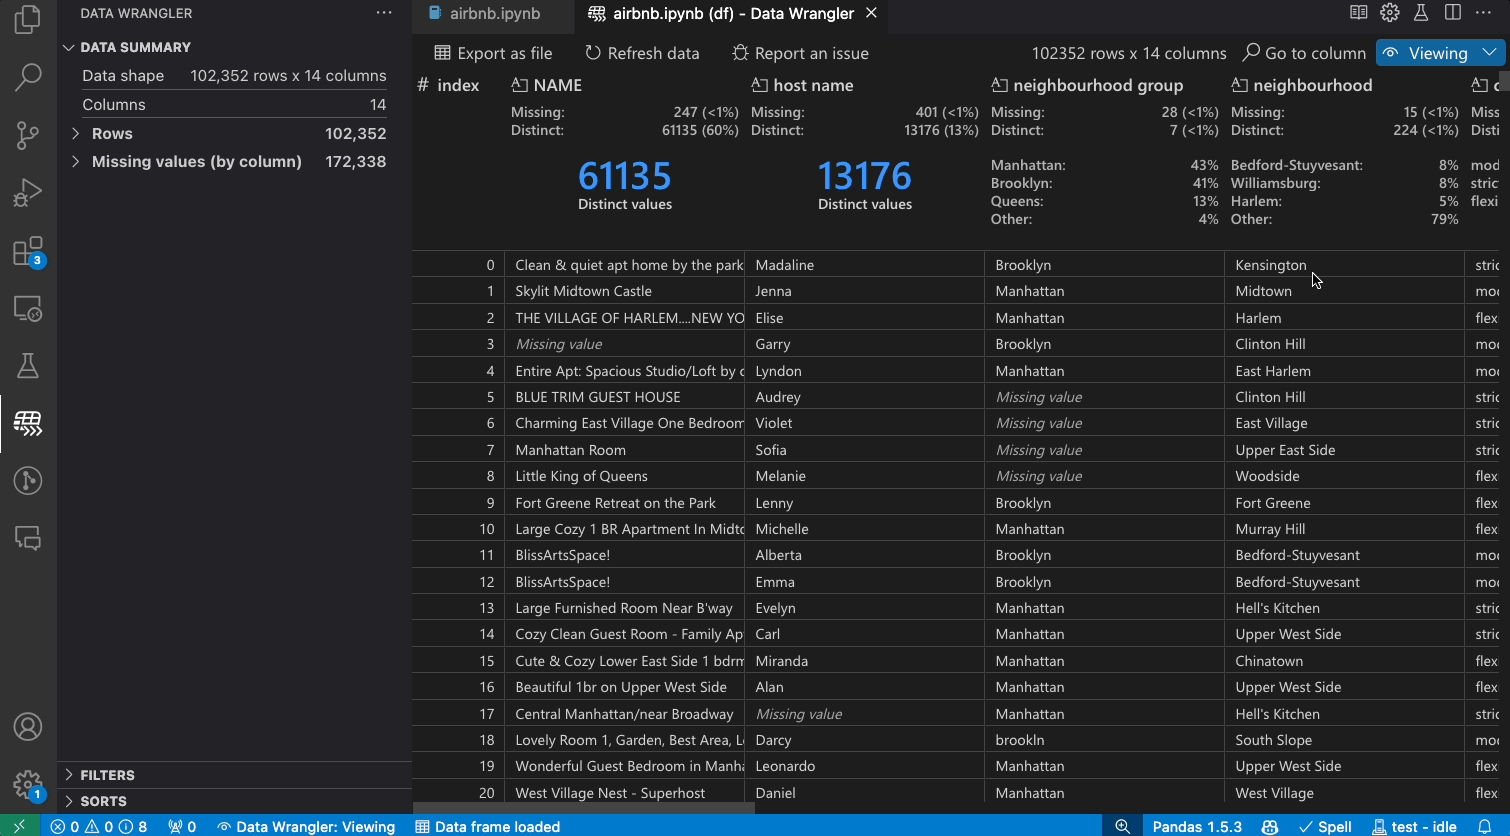Click the horizontal scrollbar under the grid
1510x836 pixels.
[584, 808]
